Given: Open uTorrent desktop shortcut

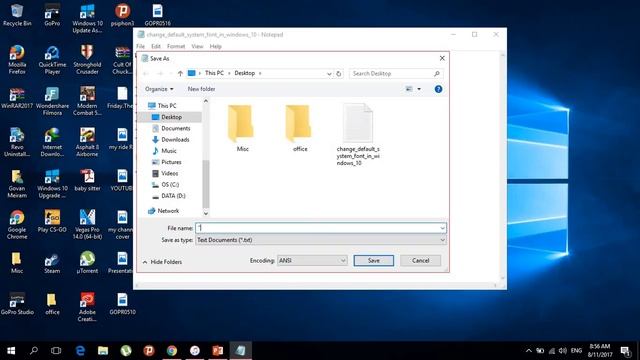Looking at the screenshot, I should (x=87, y=262).
